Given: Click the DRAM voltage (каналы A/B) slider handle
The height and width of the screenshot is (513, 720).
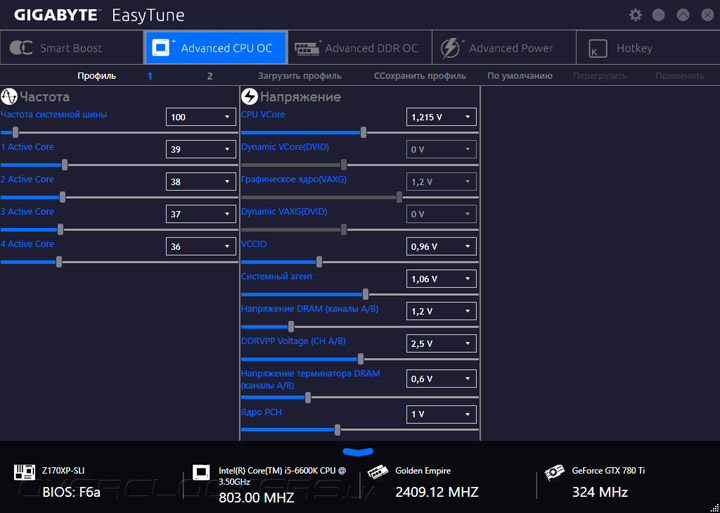Looking at the screenshot, I should click(x=291, y=327).
